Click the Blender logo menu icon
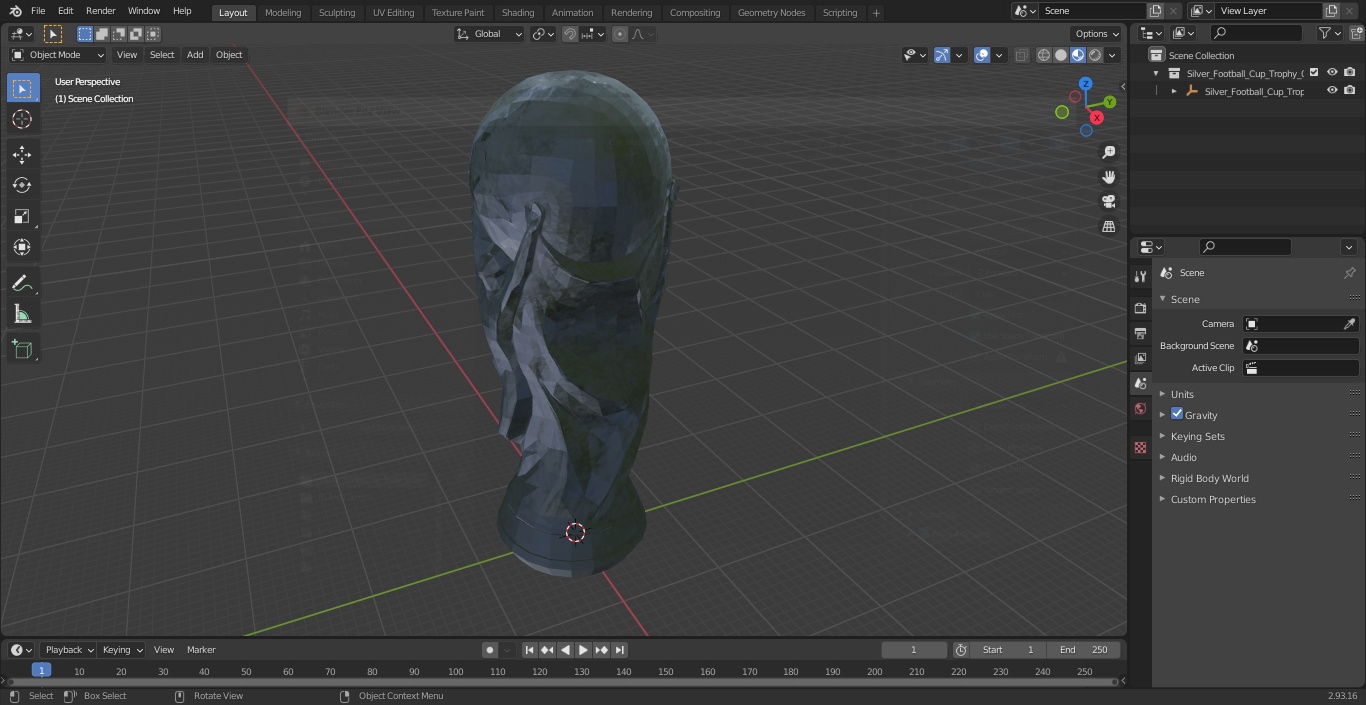 pyautogui.click(x=15, y=11)
